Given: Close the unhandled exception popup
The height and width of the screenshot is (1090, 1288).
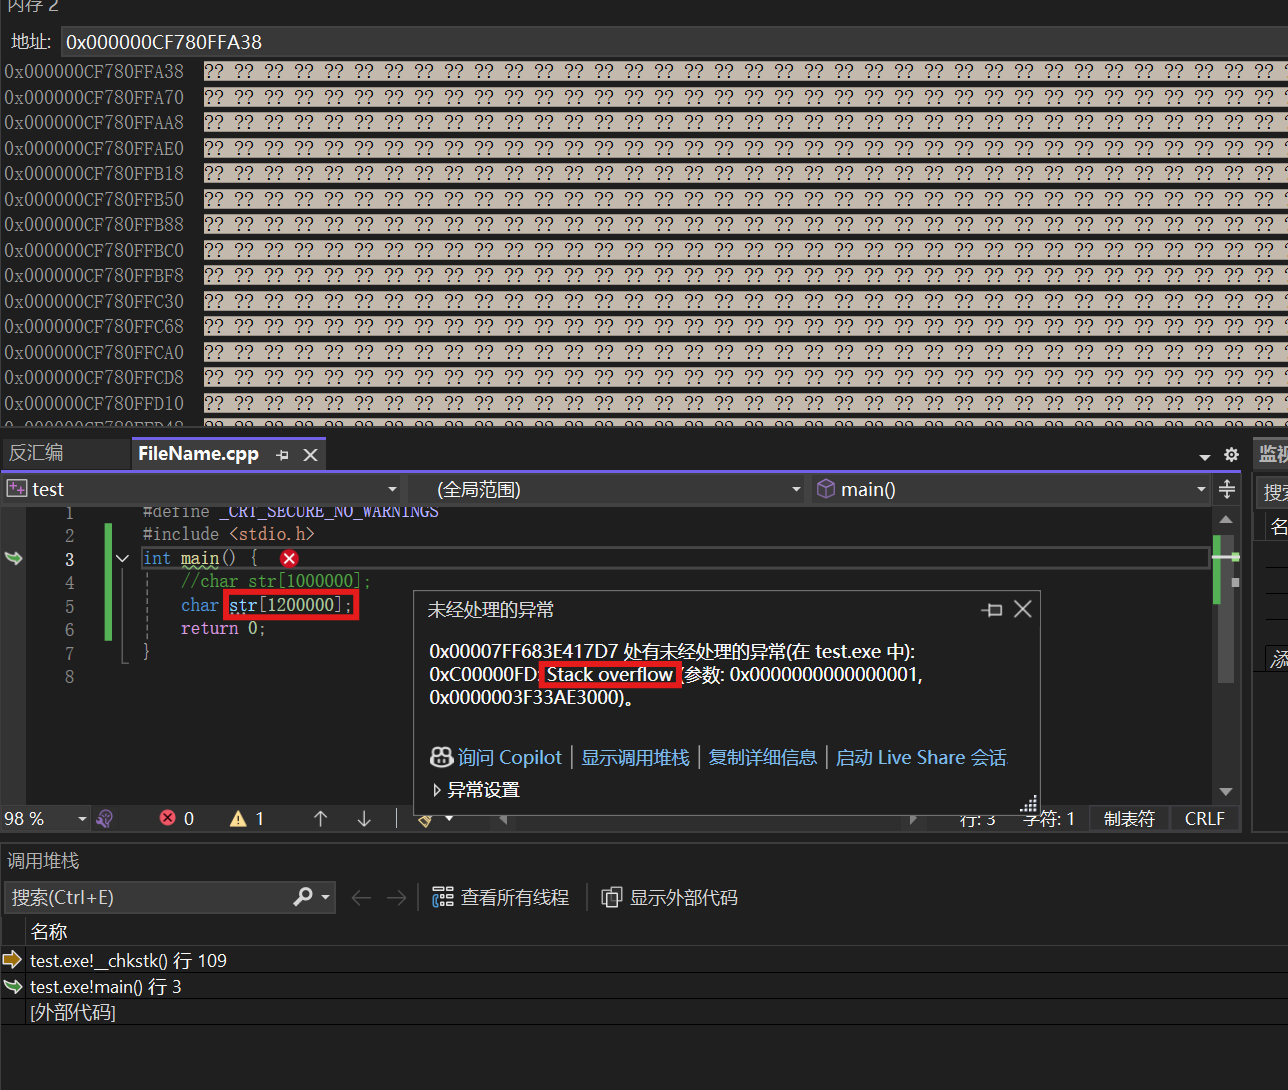Looking at the screenshot, I should (x=1022, y=609).
